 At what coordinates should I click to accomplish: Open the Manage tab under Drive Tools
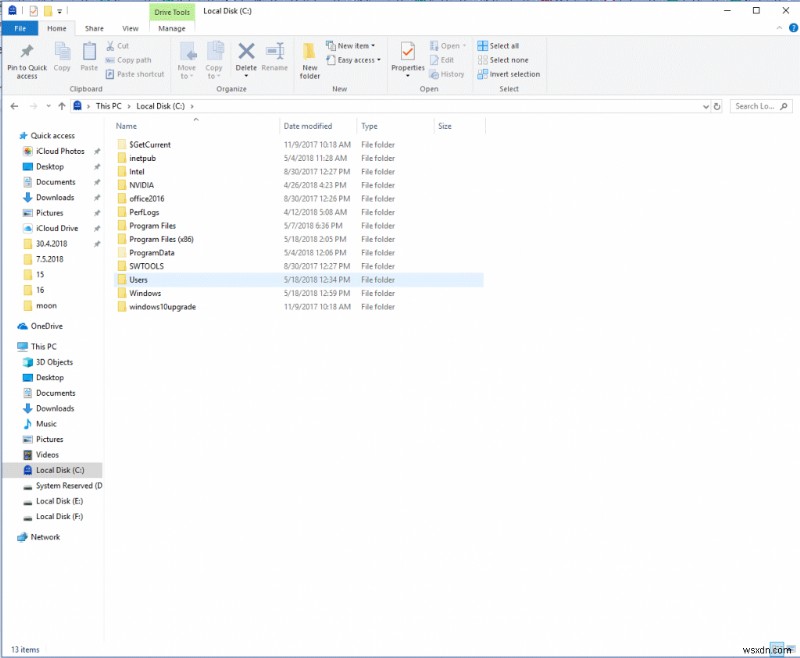171,28
